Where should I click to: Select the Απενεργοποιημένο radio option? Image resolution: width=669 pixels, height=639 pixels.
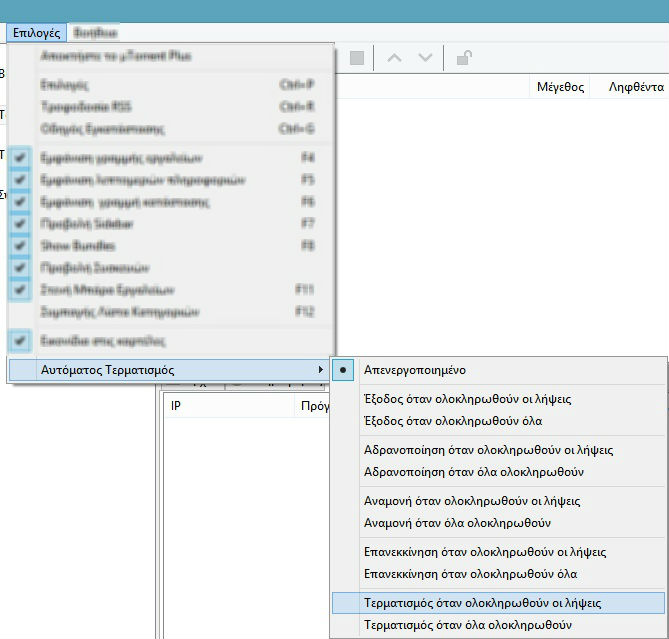[x=499, y=370]
